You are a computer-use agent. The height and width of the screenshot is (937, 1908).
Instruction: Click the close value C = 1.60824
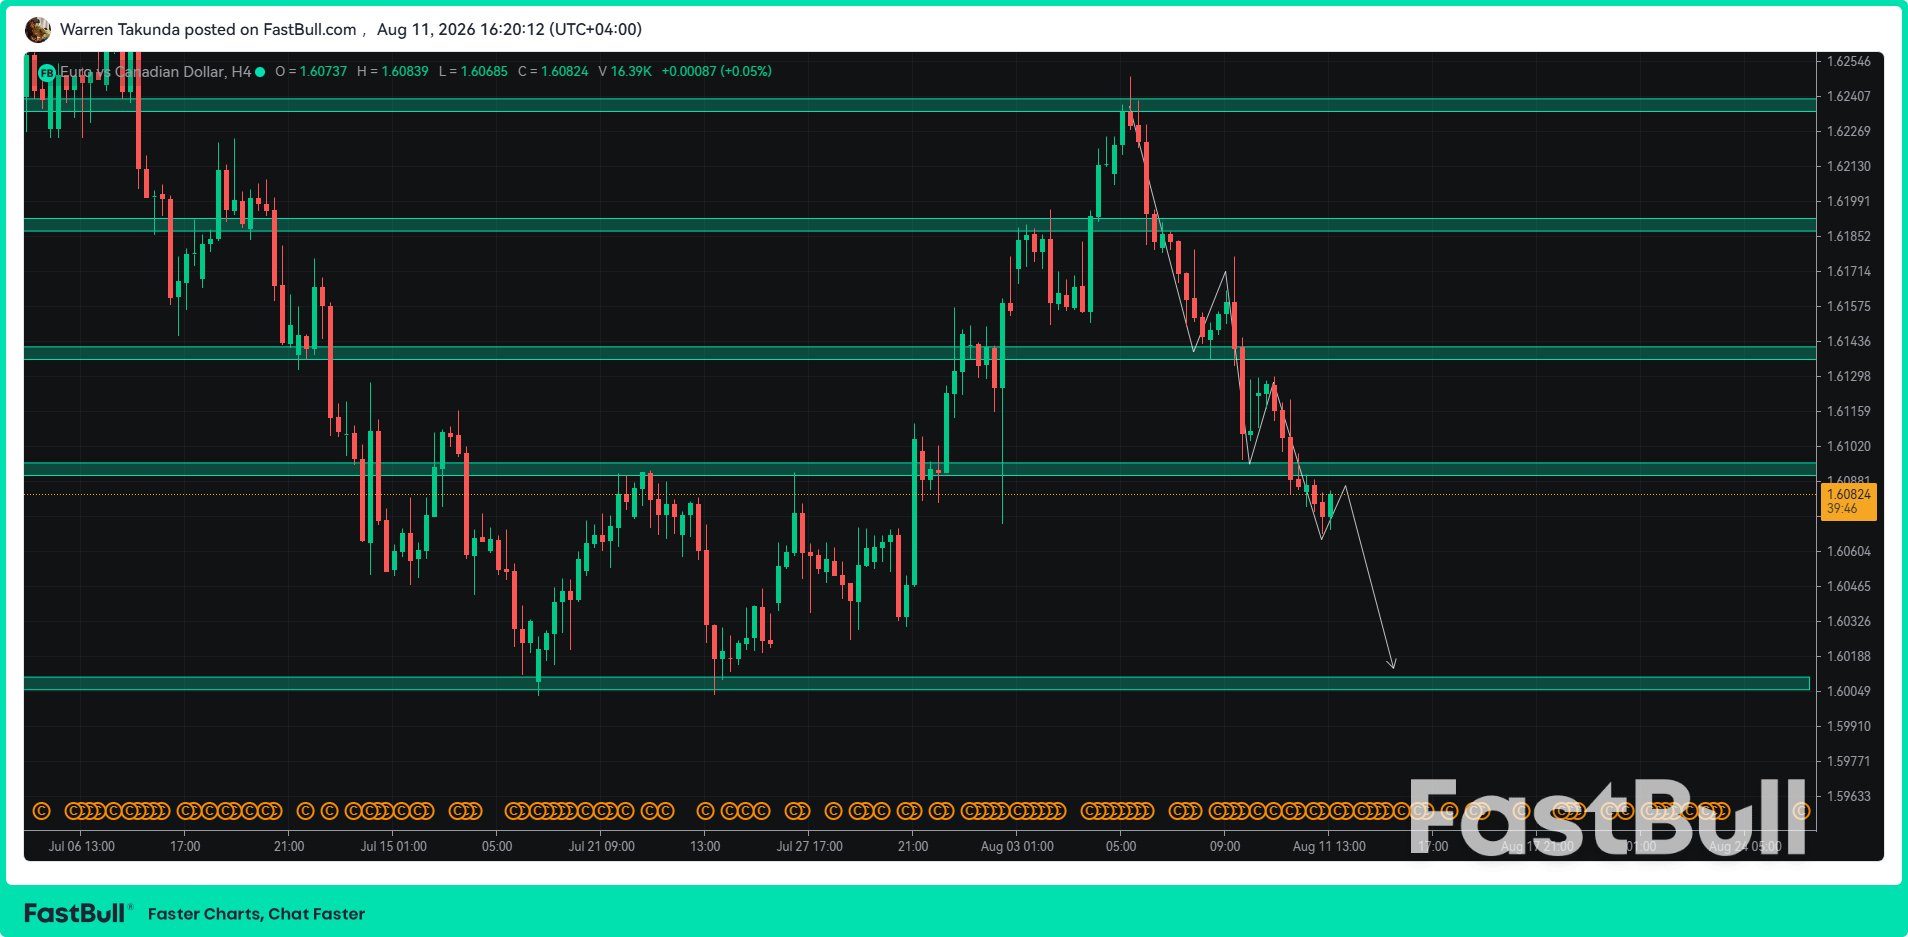(553, 72)
